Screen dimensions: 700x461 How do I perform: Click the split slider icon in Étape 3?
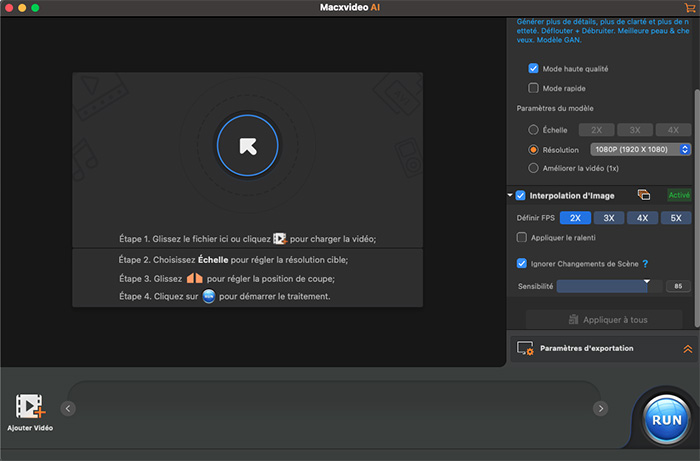[194, 278]
